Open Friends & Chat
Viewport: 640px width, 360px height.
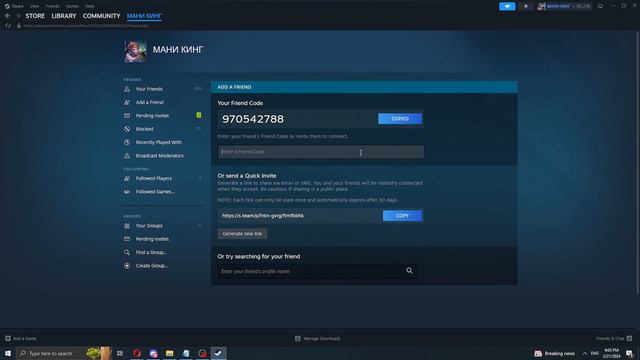pos(614,338)
